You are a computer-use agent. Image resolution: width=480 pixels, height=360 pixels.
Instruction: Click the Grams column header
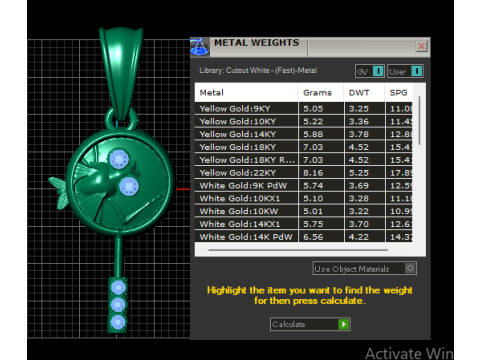click(321, 92)
